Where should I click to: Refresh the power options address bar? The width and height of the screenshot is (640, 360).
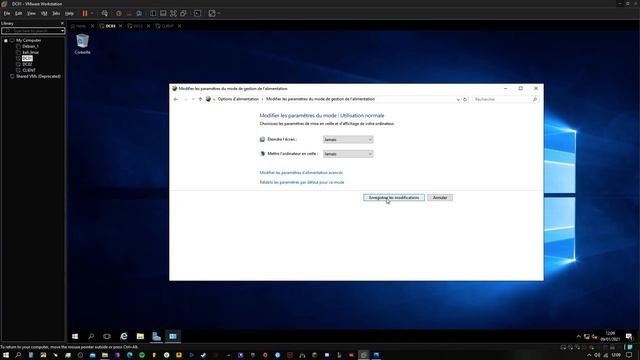click(465, 99)
